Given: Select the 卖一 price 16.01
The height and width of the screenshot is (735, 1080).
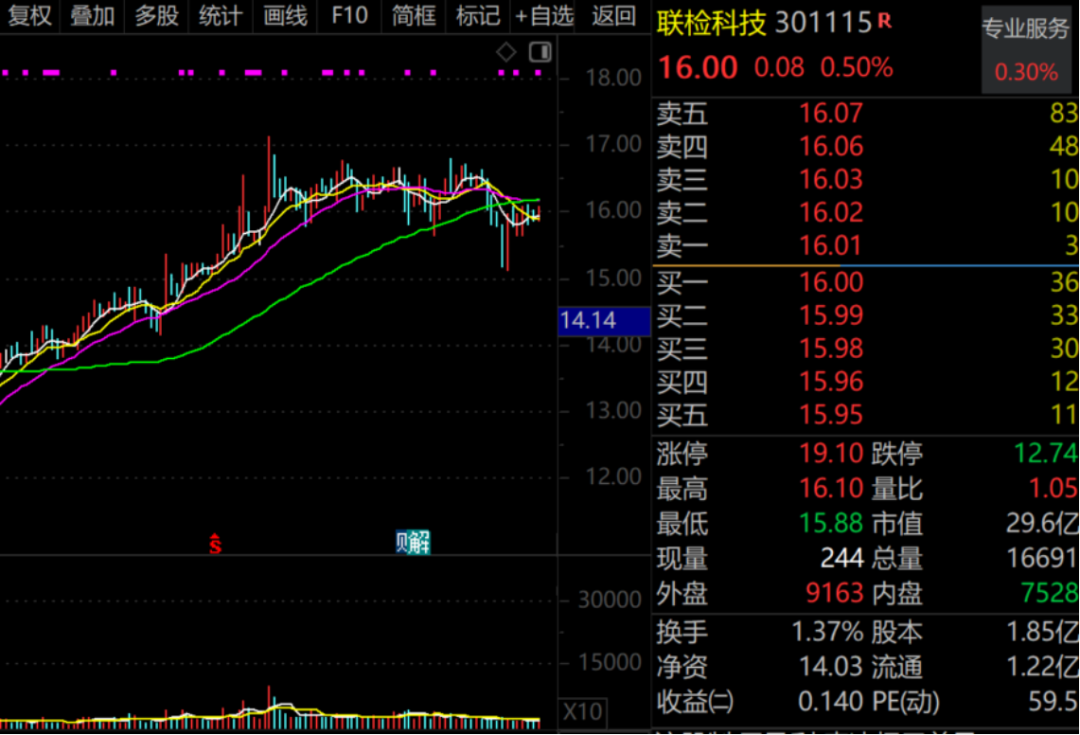Looking at the screenshot, I should [x=830, y=246].
